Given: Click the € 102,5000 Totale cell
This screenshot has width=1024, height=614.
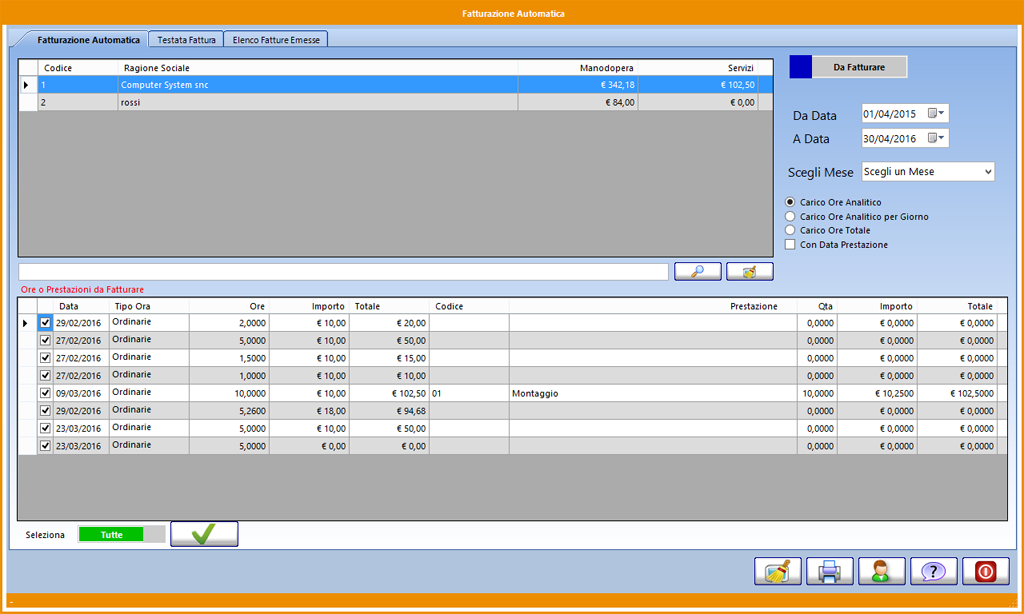Looking at the screenshot, I should [x=957, y=393].
